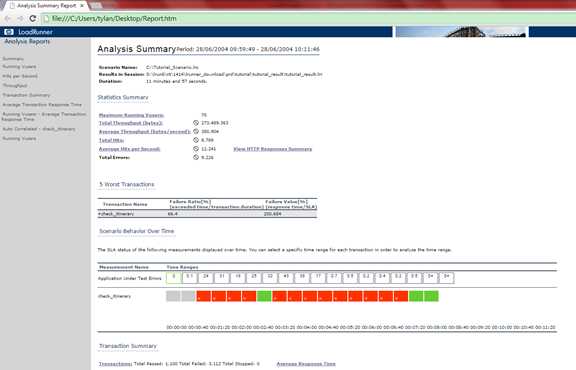Click the SLA icon beside Total Errors
This screenshot has width=576, height=370.
point(196,157)
